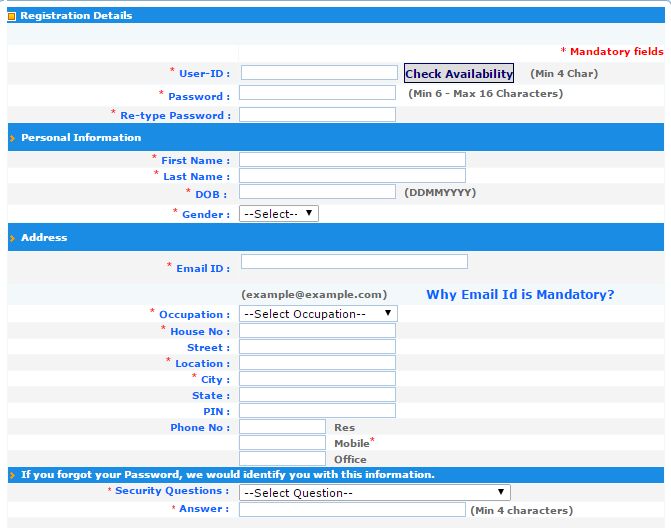Open the Security Questions dropdown
The height and width of the screenshot is (528, 671).
[x=374, y=492]
